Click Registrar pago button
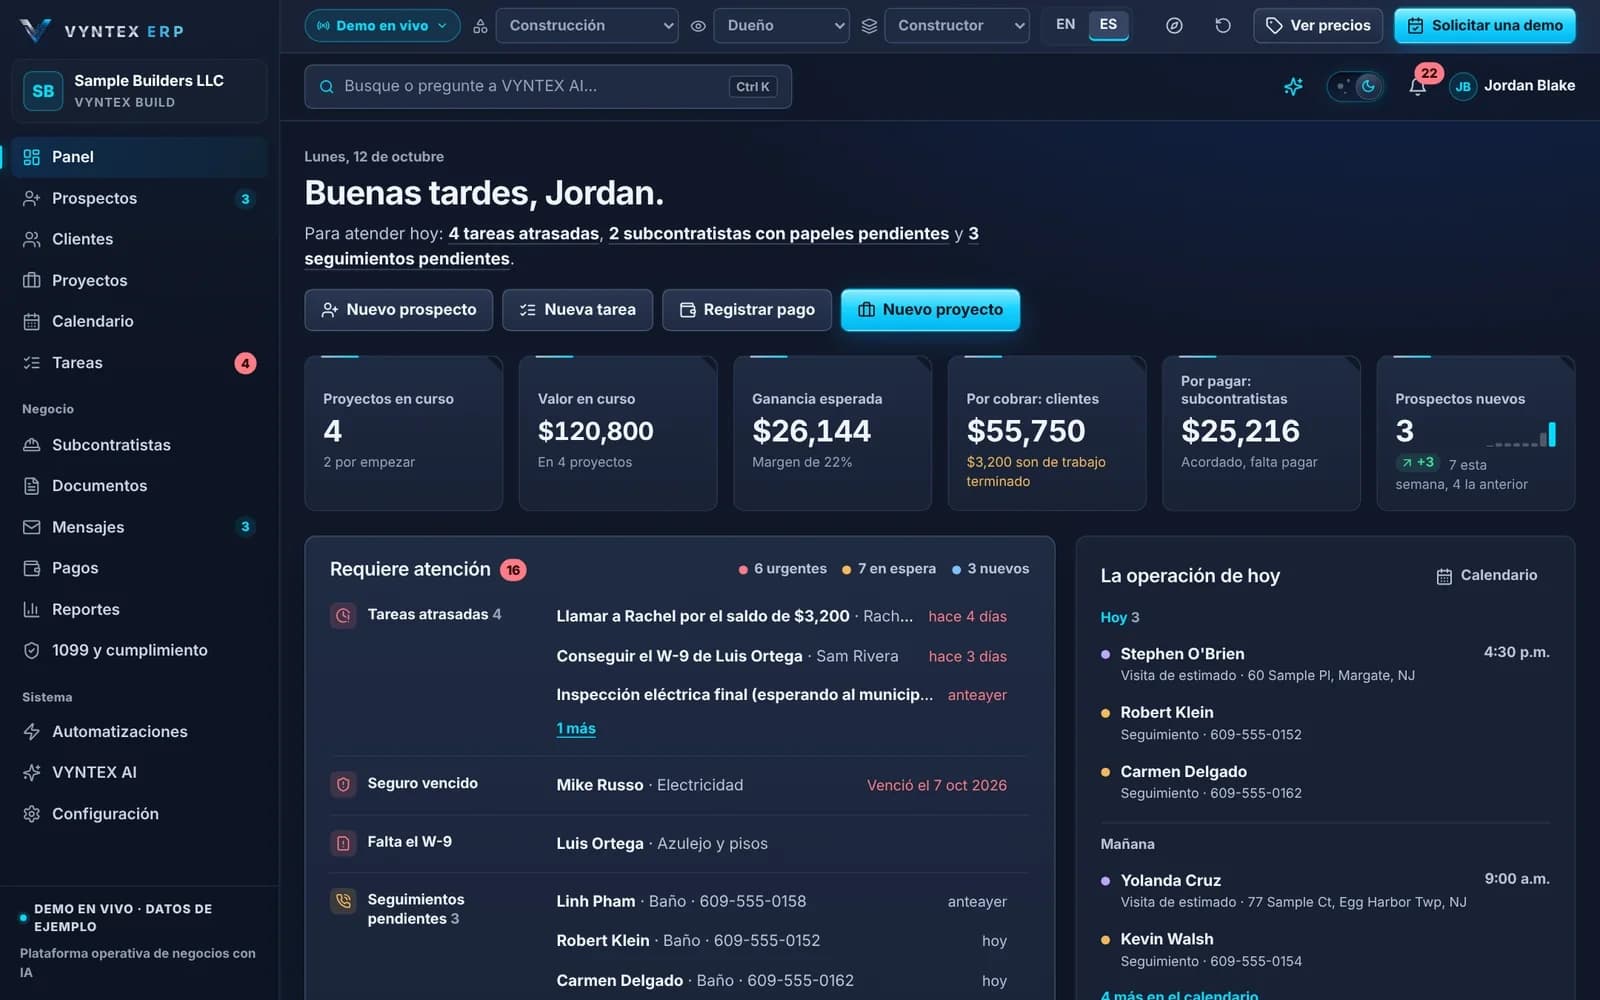 (747, 310)
